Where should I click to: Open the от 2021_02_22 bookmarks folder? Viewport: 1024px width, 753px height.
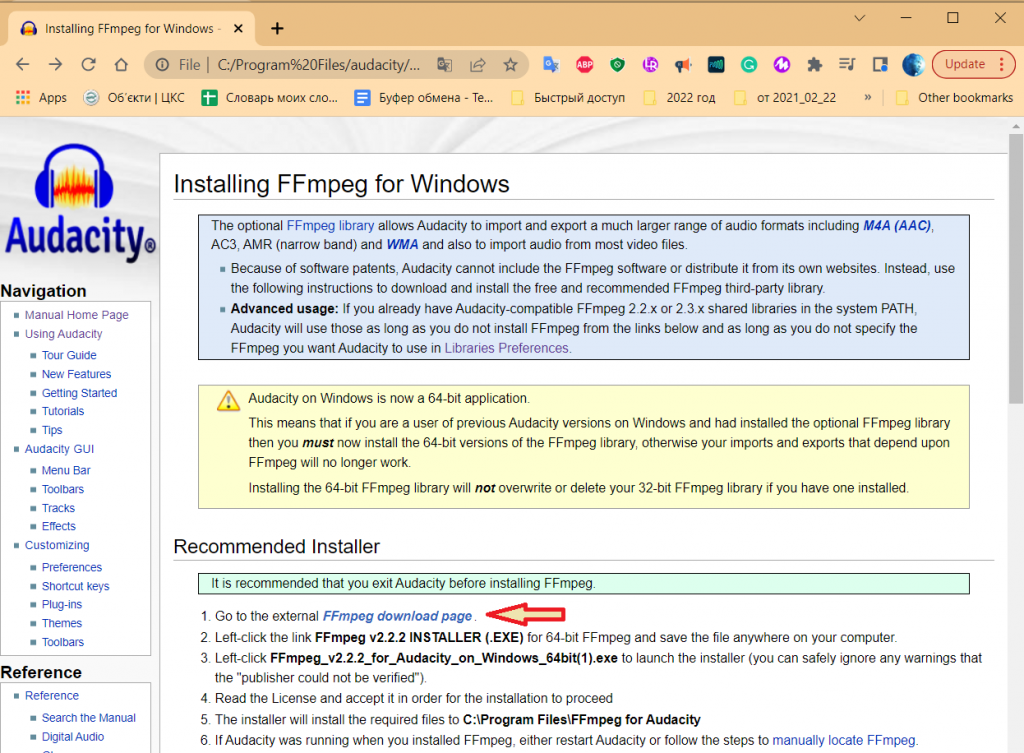coord(784,97)
